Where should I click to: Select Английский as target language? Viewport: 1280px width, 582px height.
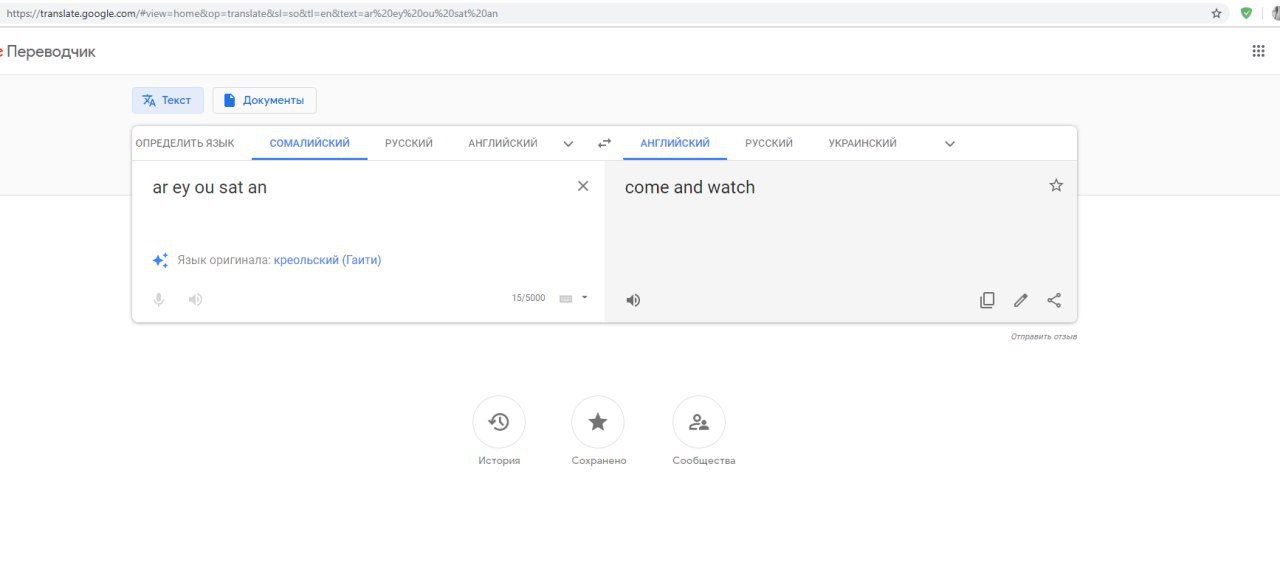pos(675,143)
